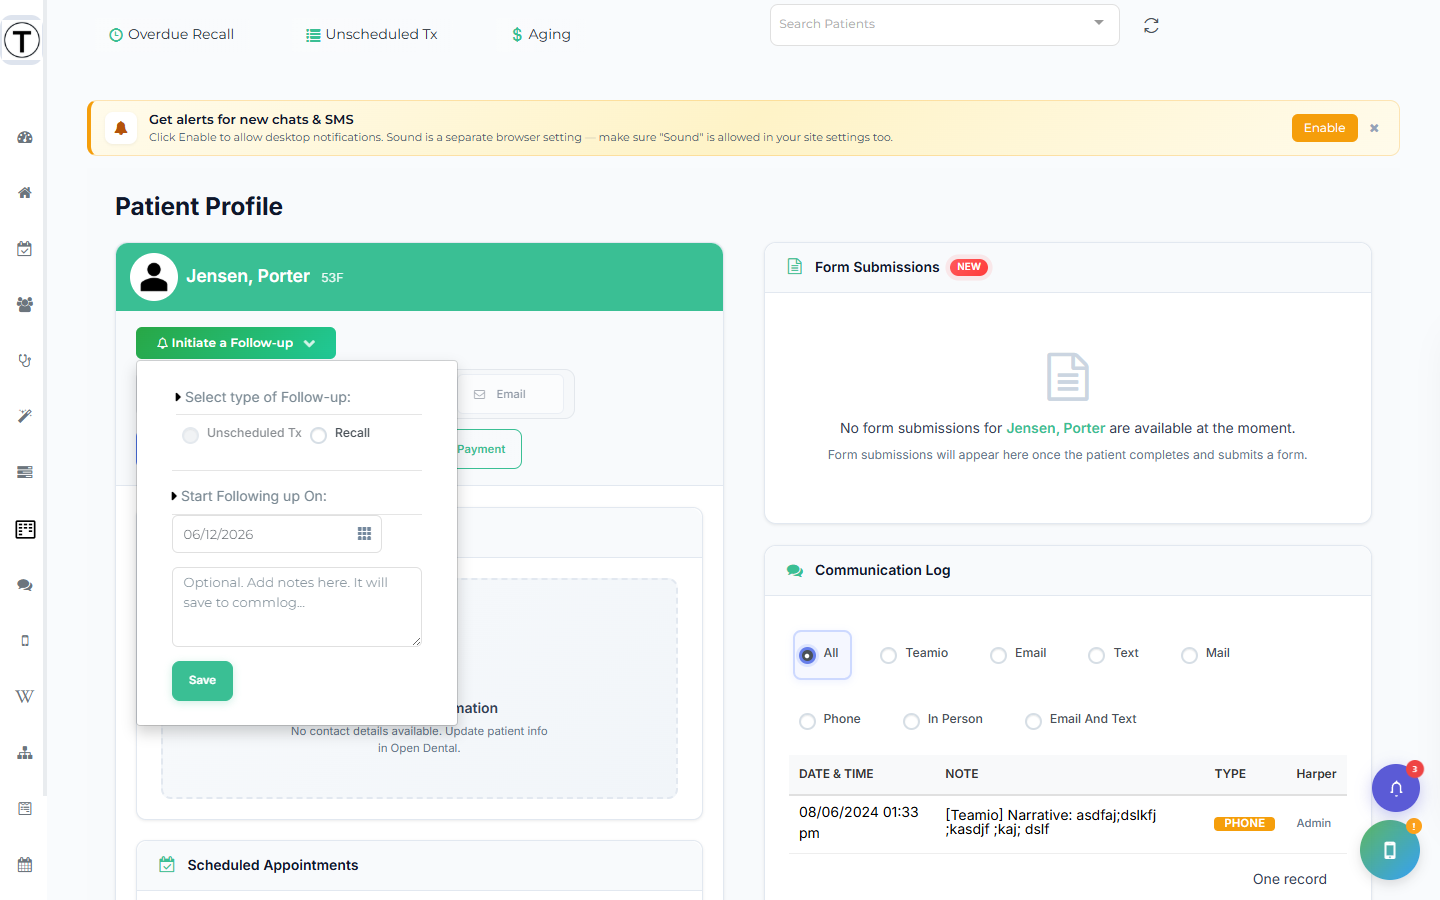Click the Save follow-up button
The width and height of the screenshot is (1440, 900).
click(202, 681)
